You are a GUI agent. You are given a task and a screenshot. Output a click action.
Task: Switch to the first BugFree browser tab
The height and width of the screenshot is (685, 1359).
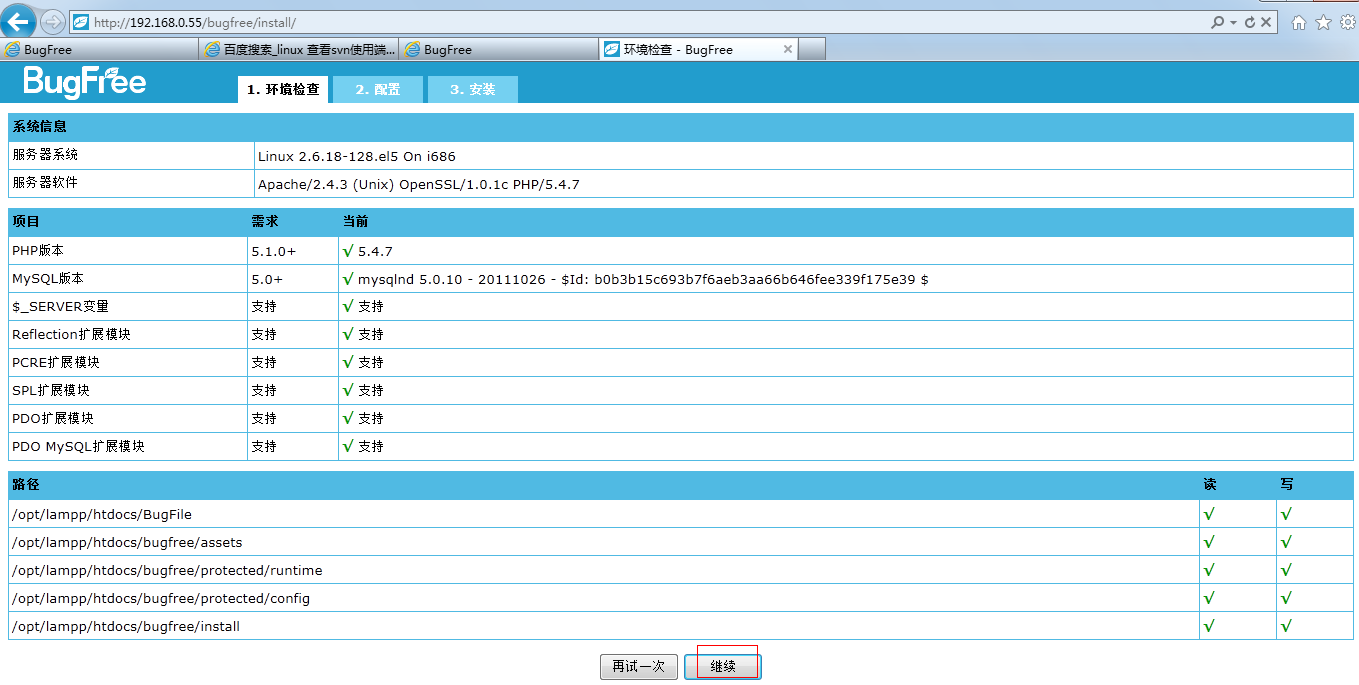click(100, 49)
